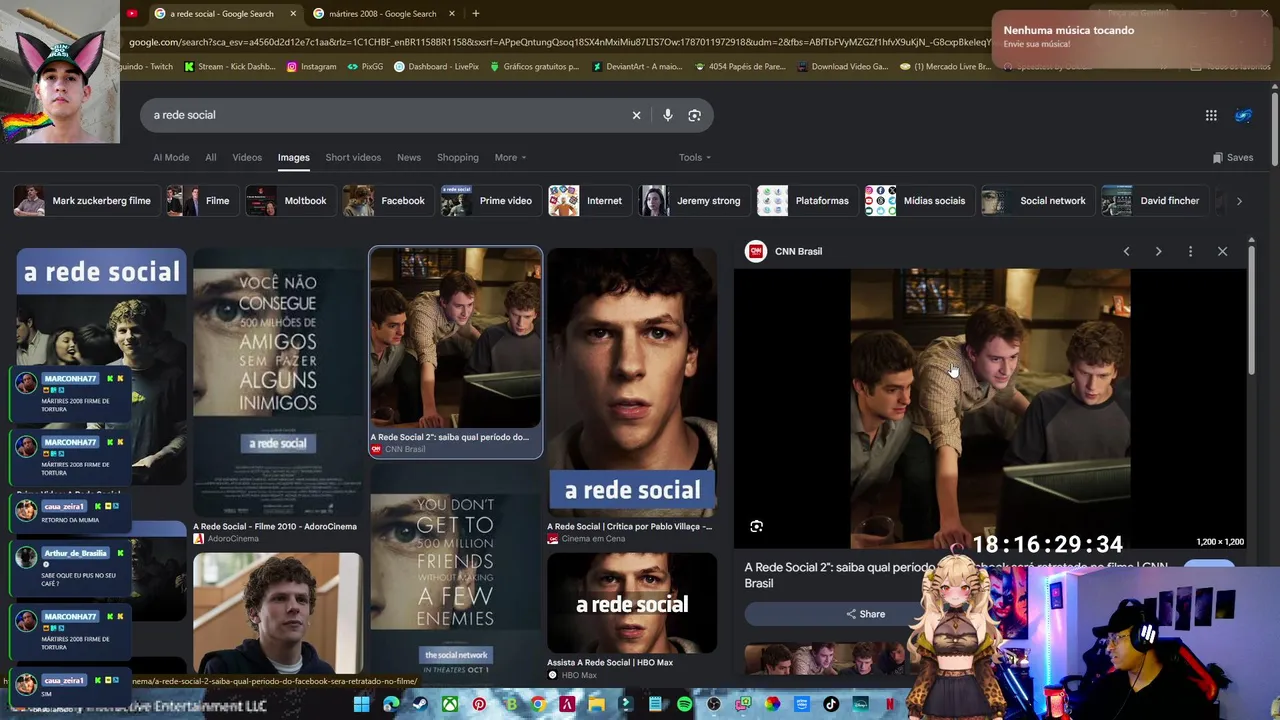Image resolution: width=1280 pixels, height=720 pixels.
Task: Open Disney+ from the taskbar
Action: tap(860, 704)
